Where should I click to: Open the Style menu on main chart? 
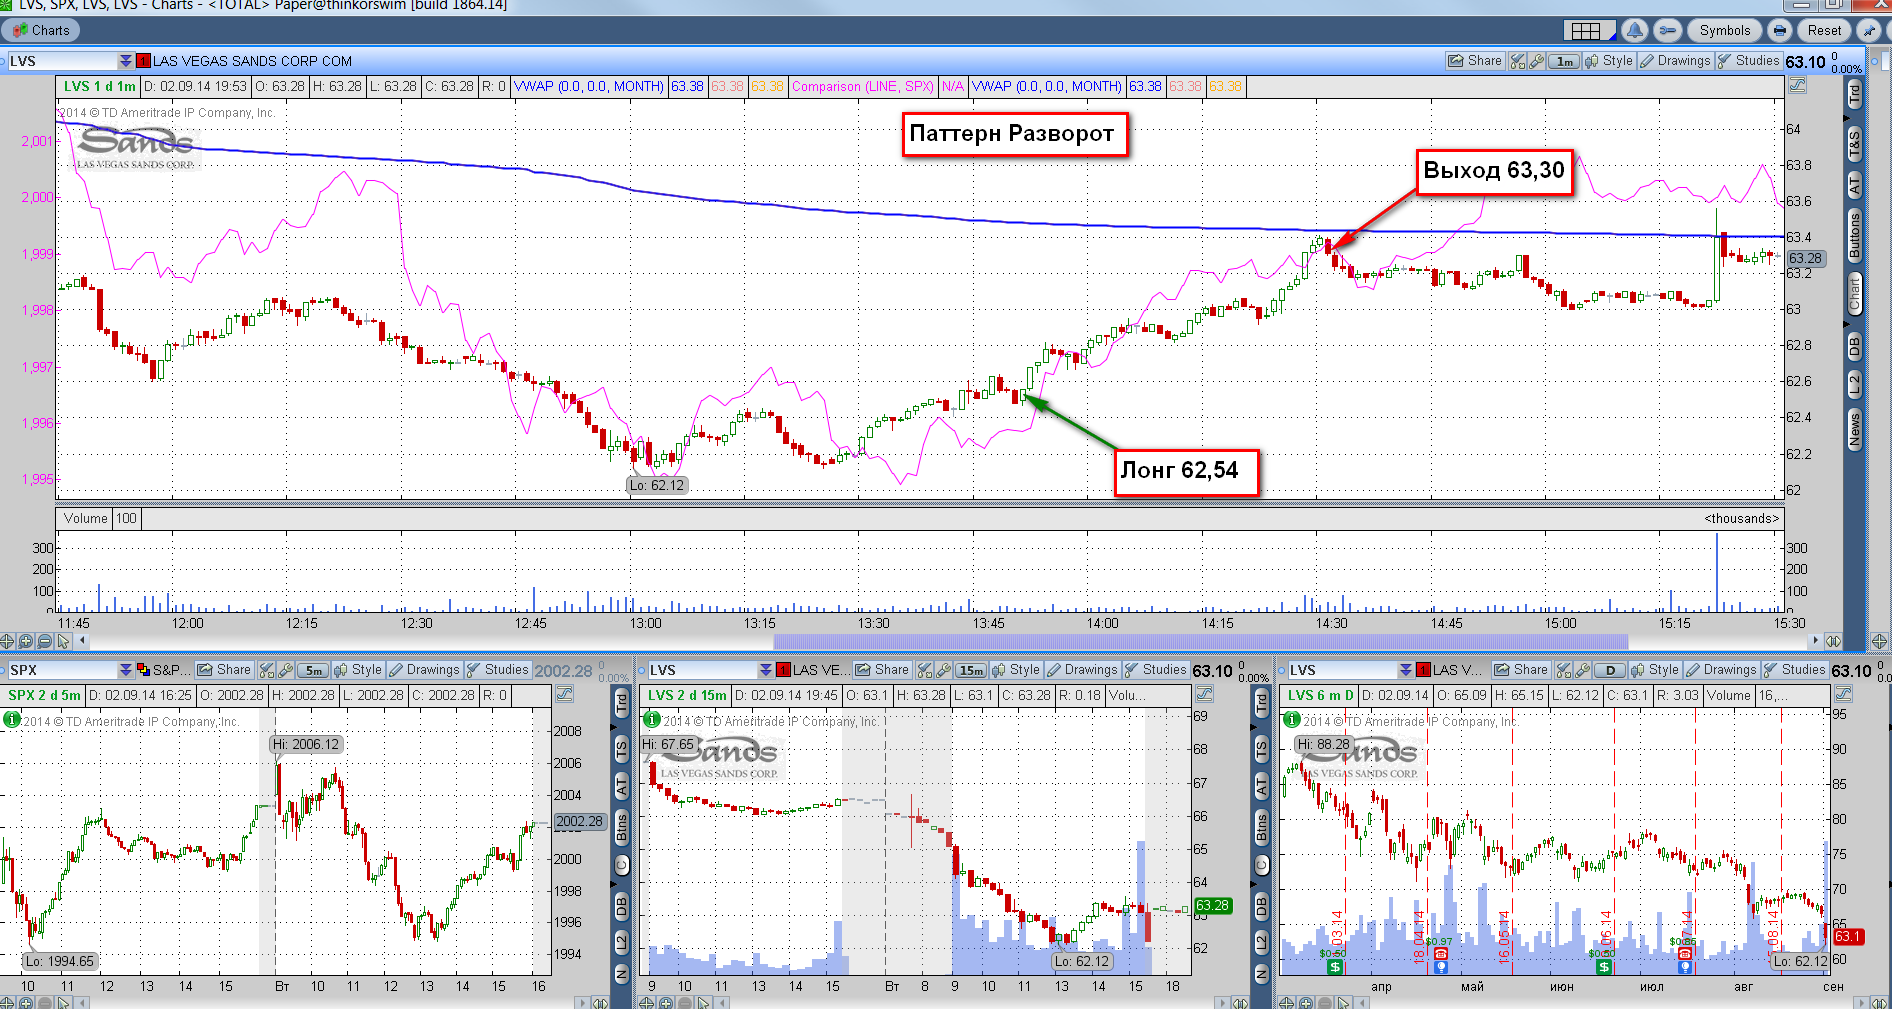tap(1609, 61)
